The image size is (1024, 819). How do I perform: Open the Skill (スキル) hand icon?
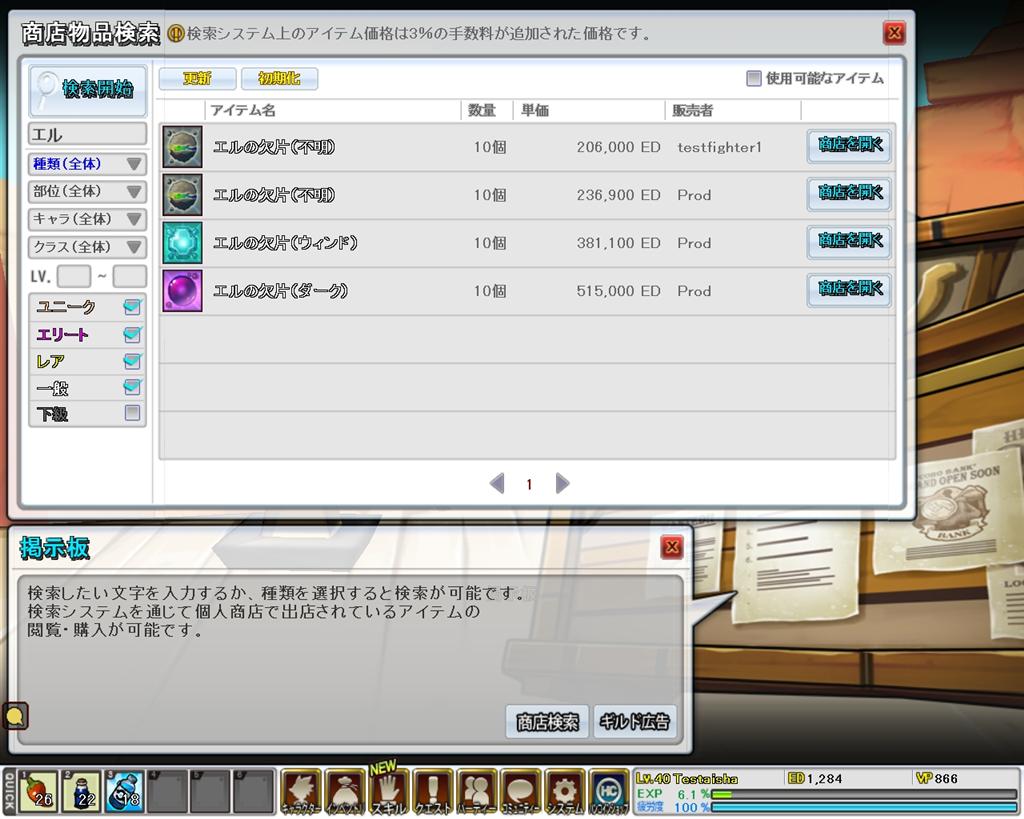(x=389, y=792)
